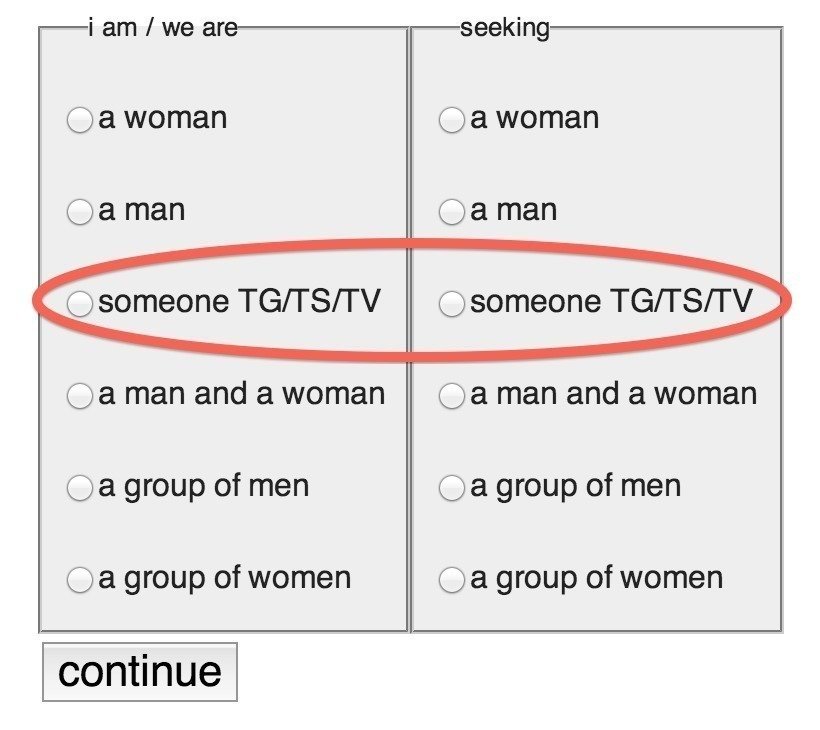Click the 'a woman' label text under seeking

click(535, 118)
